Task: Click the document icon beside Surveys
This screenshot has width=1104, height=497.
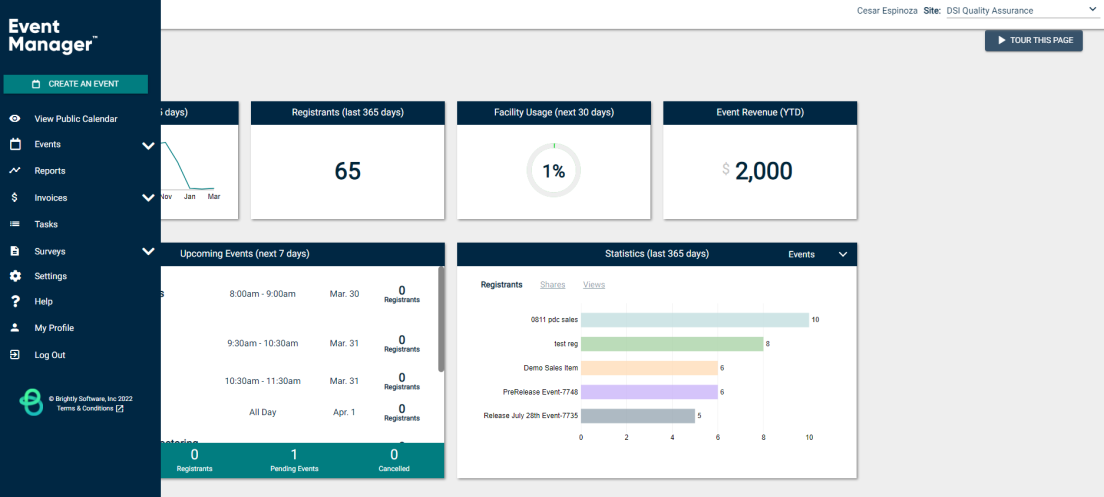Action: click(x=15, y=251)
